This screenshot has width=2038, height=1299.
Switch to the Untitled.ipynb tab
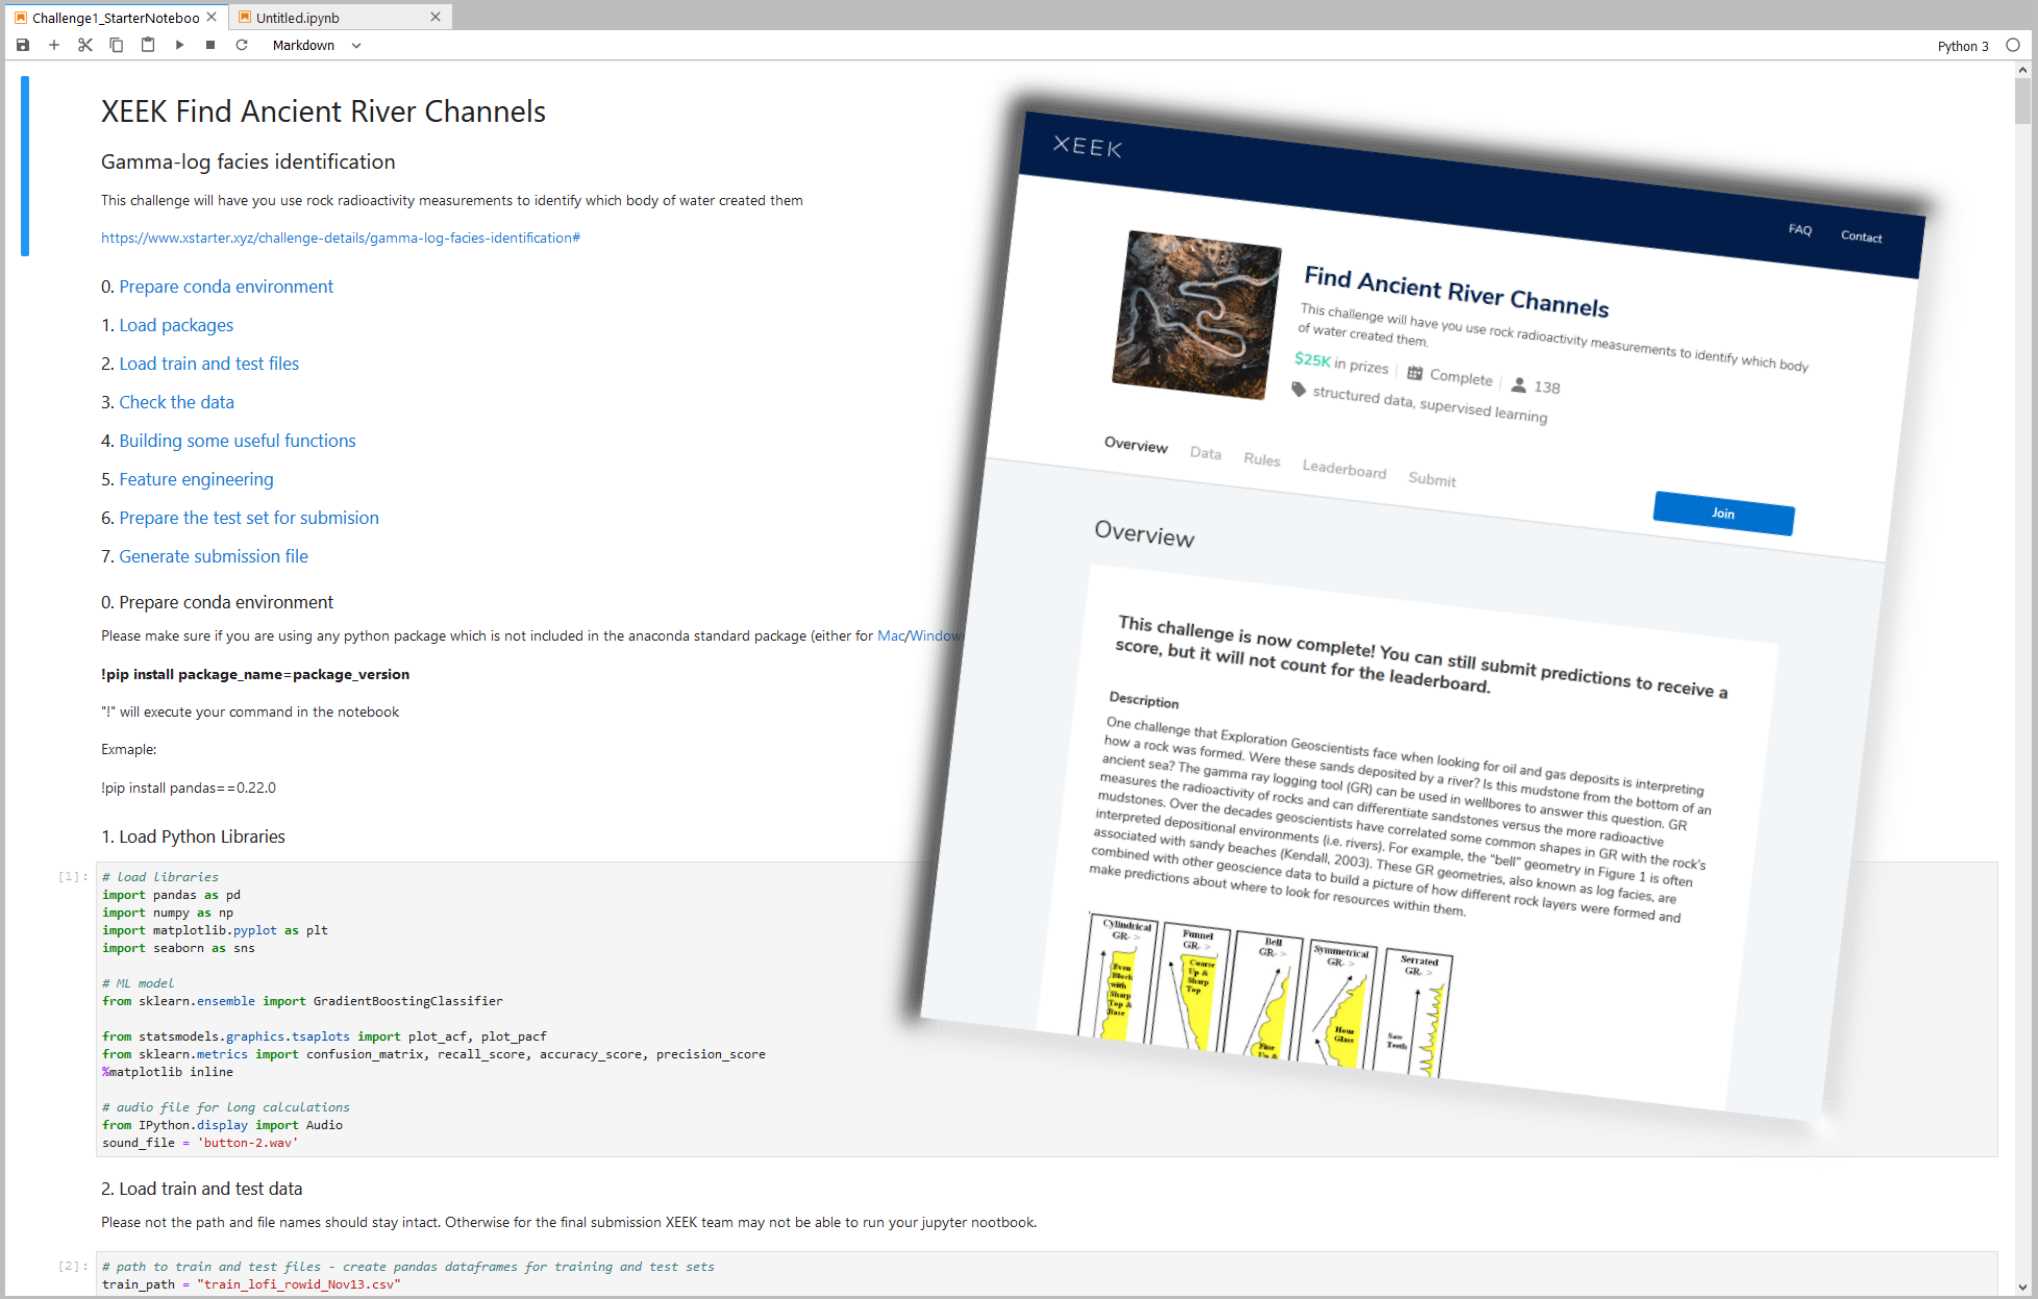297,17
